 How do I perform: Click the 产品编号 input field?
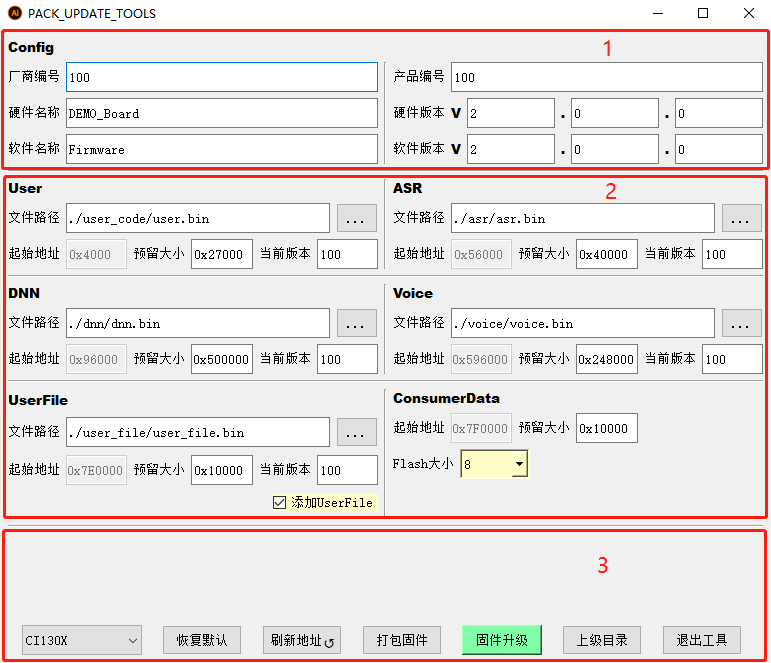[606, 77]
